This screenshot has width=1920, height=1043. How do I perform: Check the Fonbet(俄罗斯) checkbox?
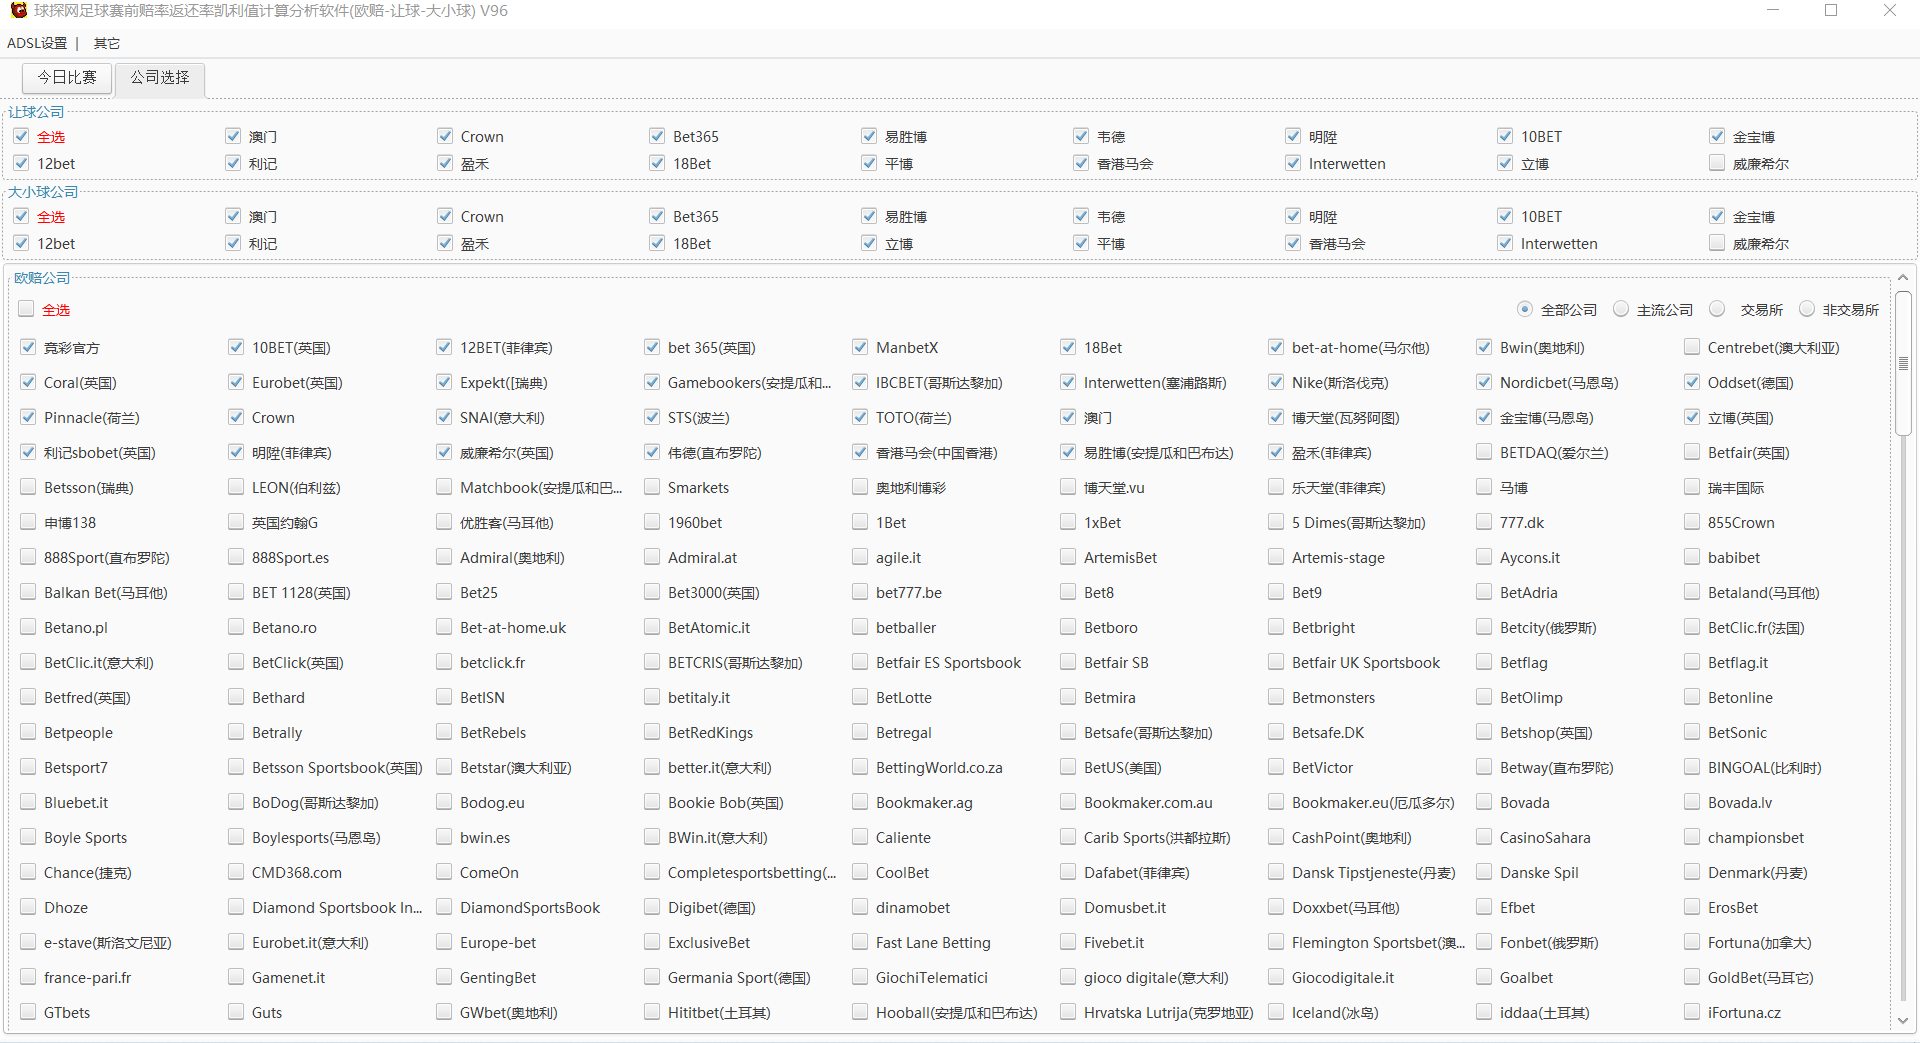tap(1484, 942)
